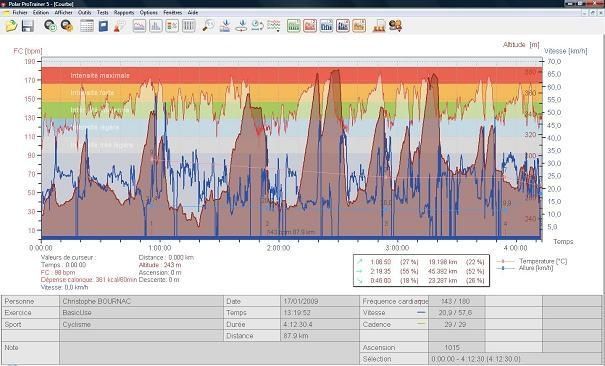Click the 1:00:00 mark on time axis
605x366 pixels.
click(x=160, y=248)
